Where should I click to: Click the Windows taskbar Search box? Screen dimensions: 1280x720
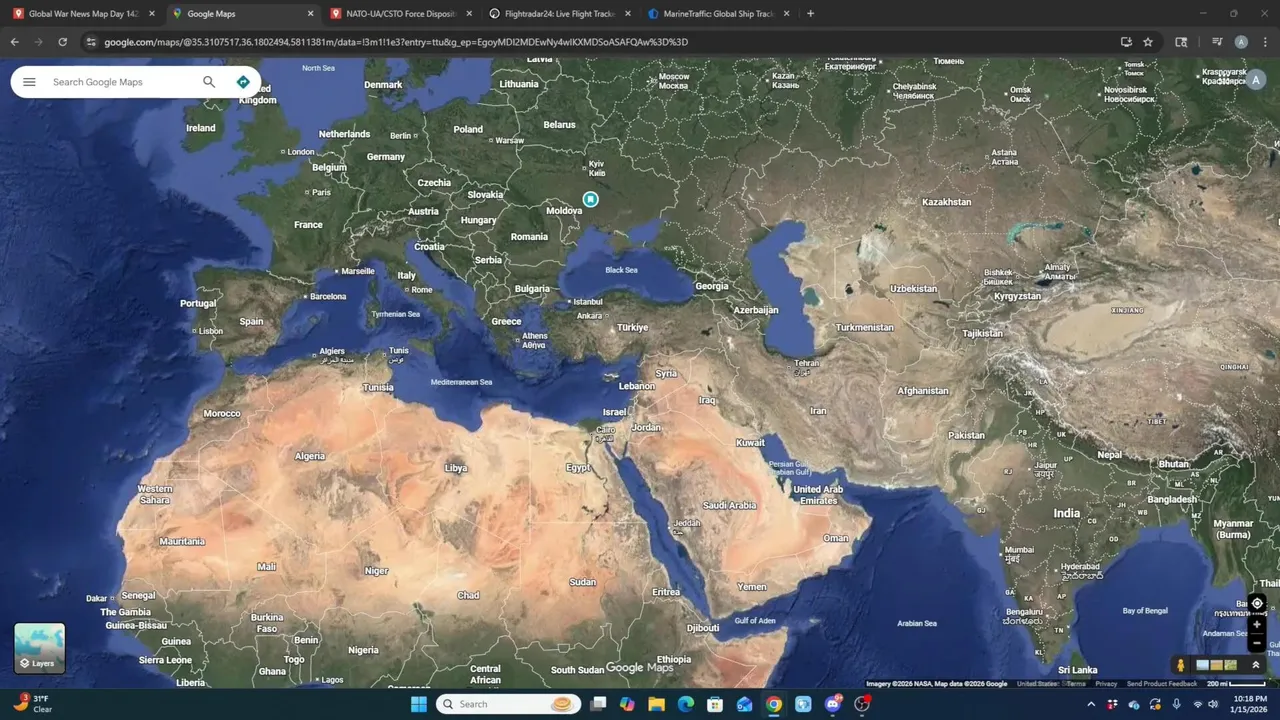point(508,704)
